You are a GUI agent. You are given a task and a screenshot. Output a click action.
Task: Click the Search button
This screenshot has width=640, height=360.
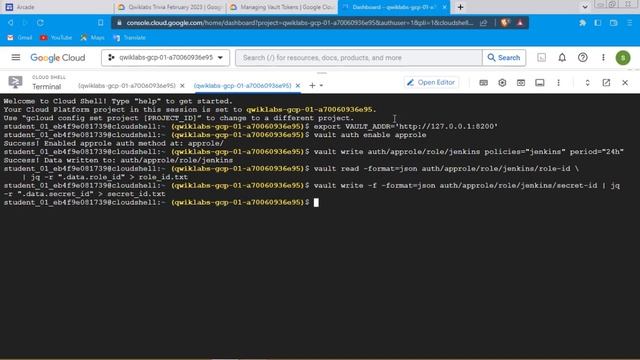click(x=504, y=58)
